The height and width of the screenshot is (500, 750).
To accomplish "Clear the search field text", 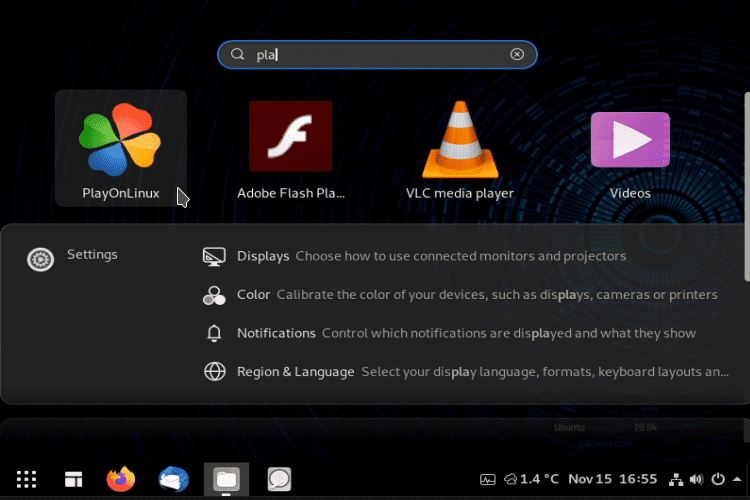I will (517, 55).
